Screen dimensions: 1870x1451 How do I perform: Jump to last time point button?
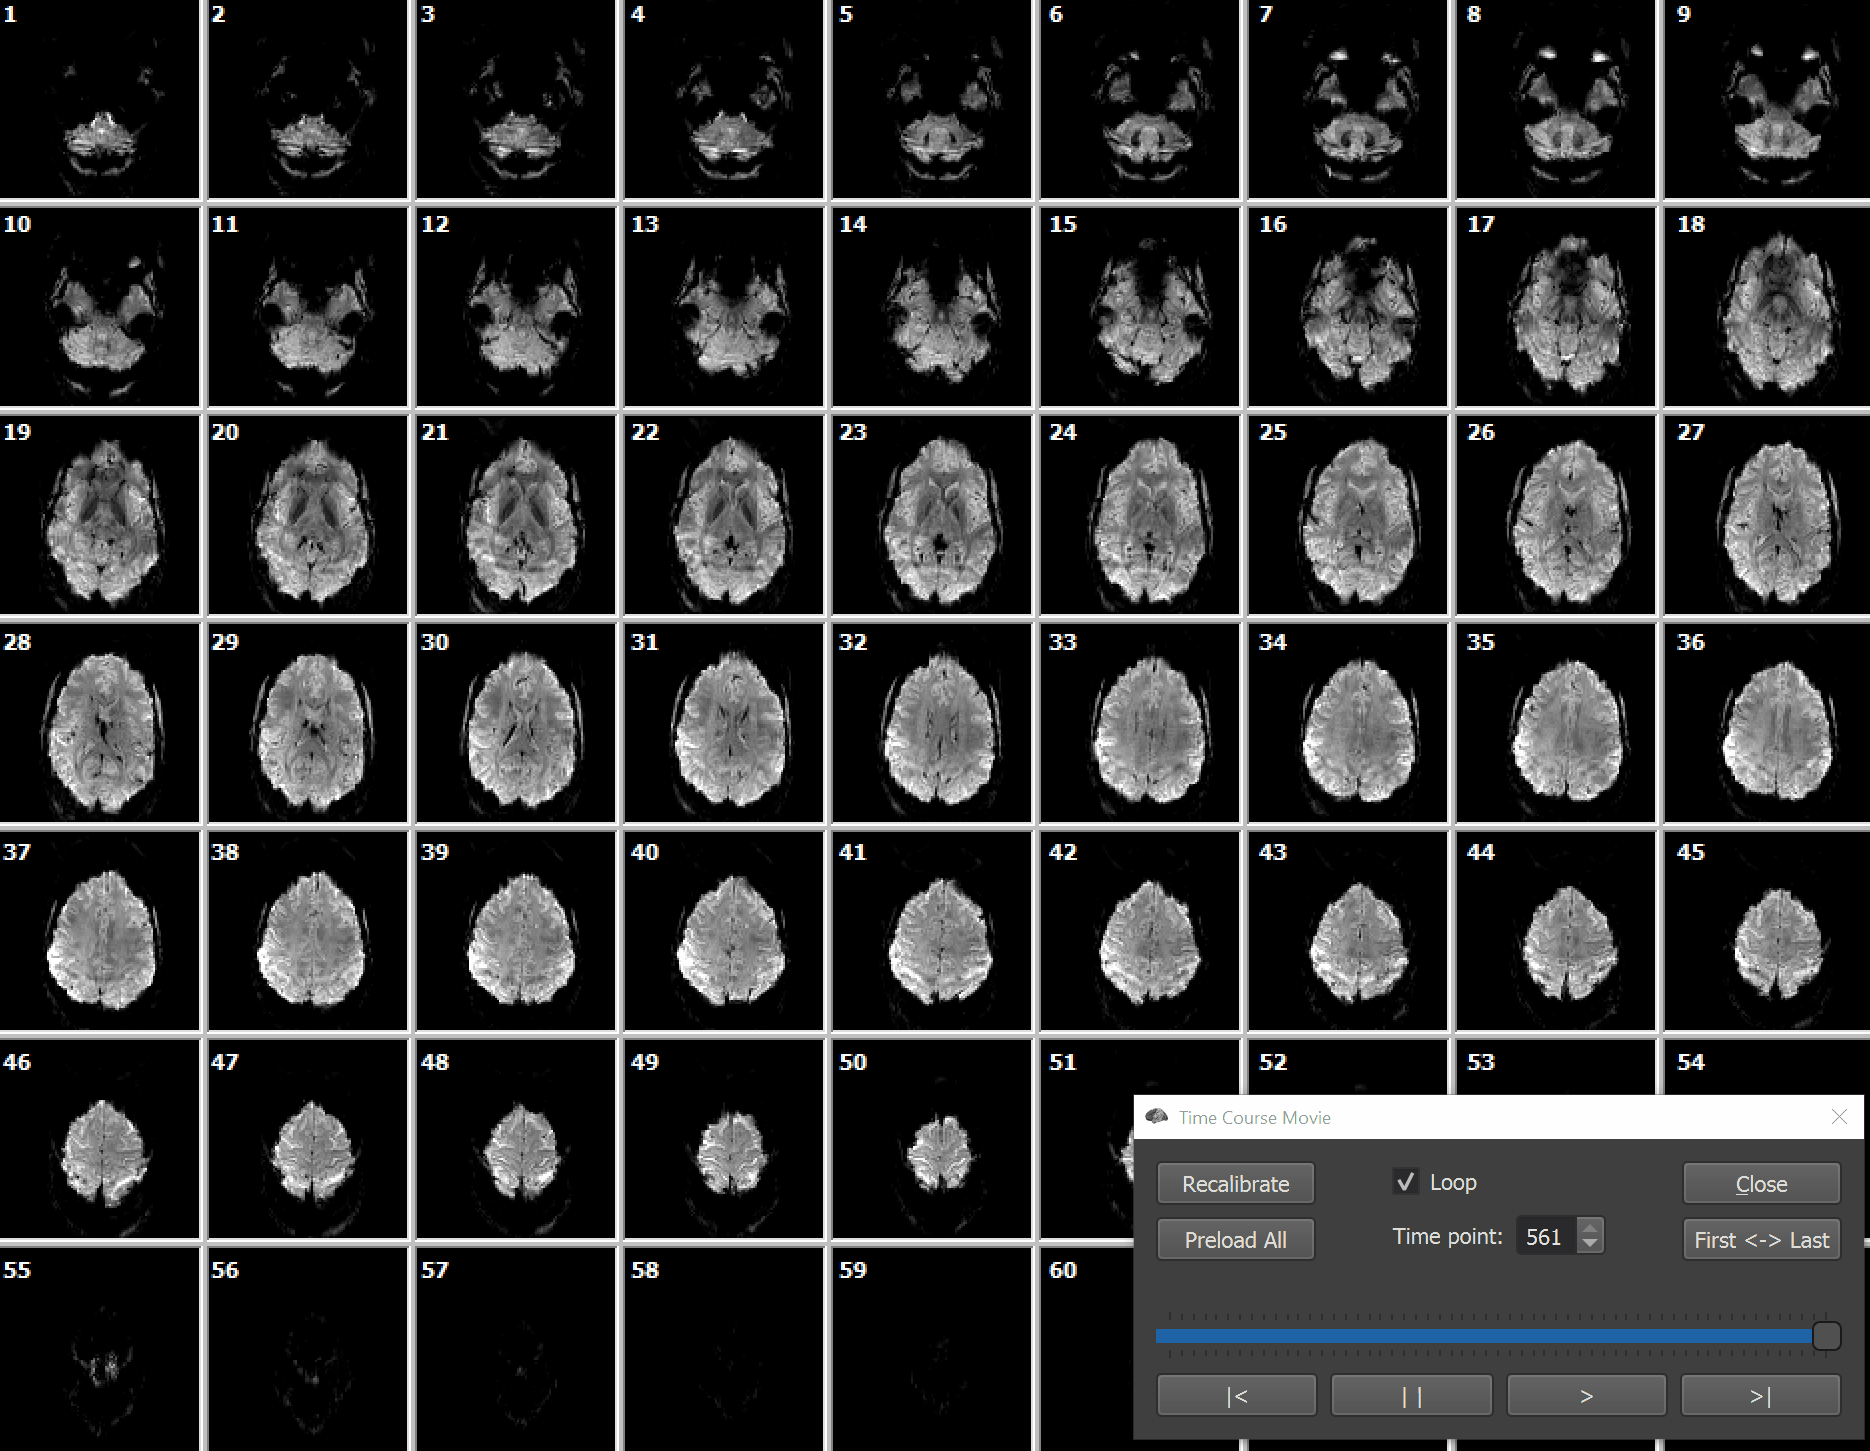pyautogui.click(x=1760, y=1395)
